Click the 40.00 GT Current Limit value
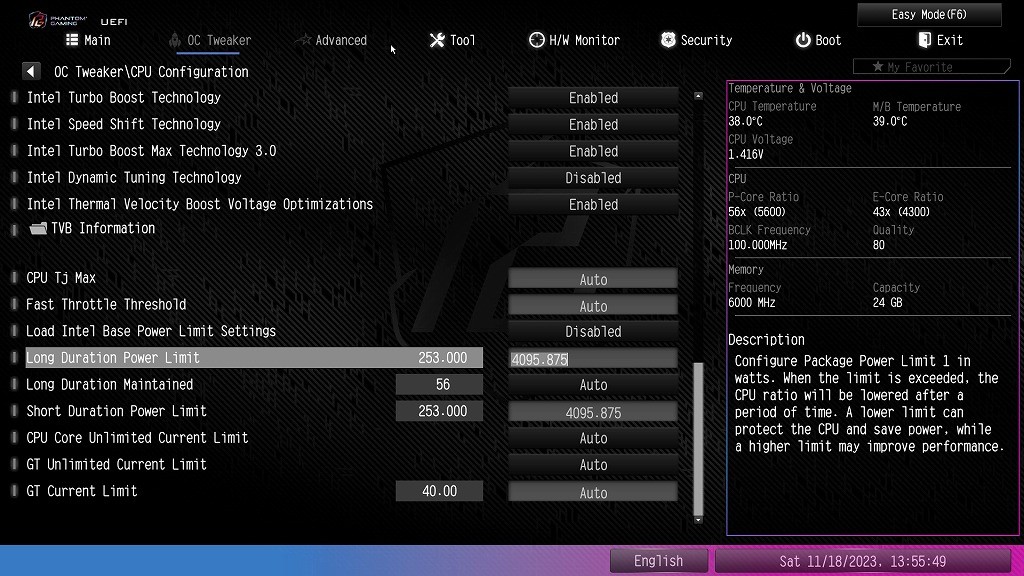Screen dimensions: 1024x576 click(x=440, y=491)
